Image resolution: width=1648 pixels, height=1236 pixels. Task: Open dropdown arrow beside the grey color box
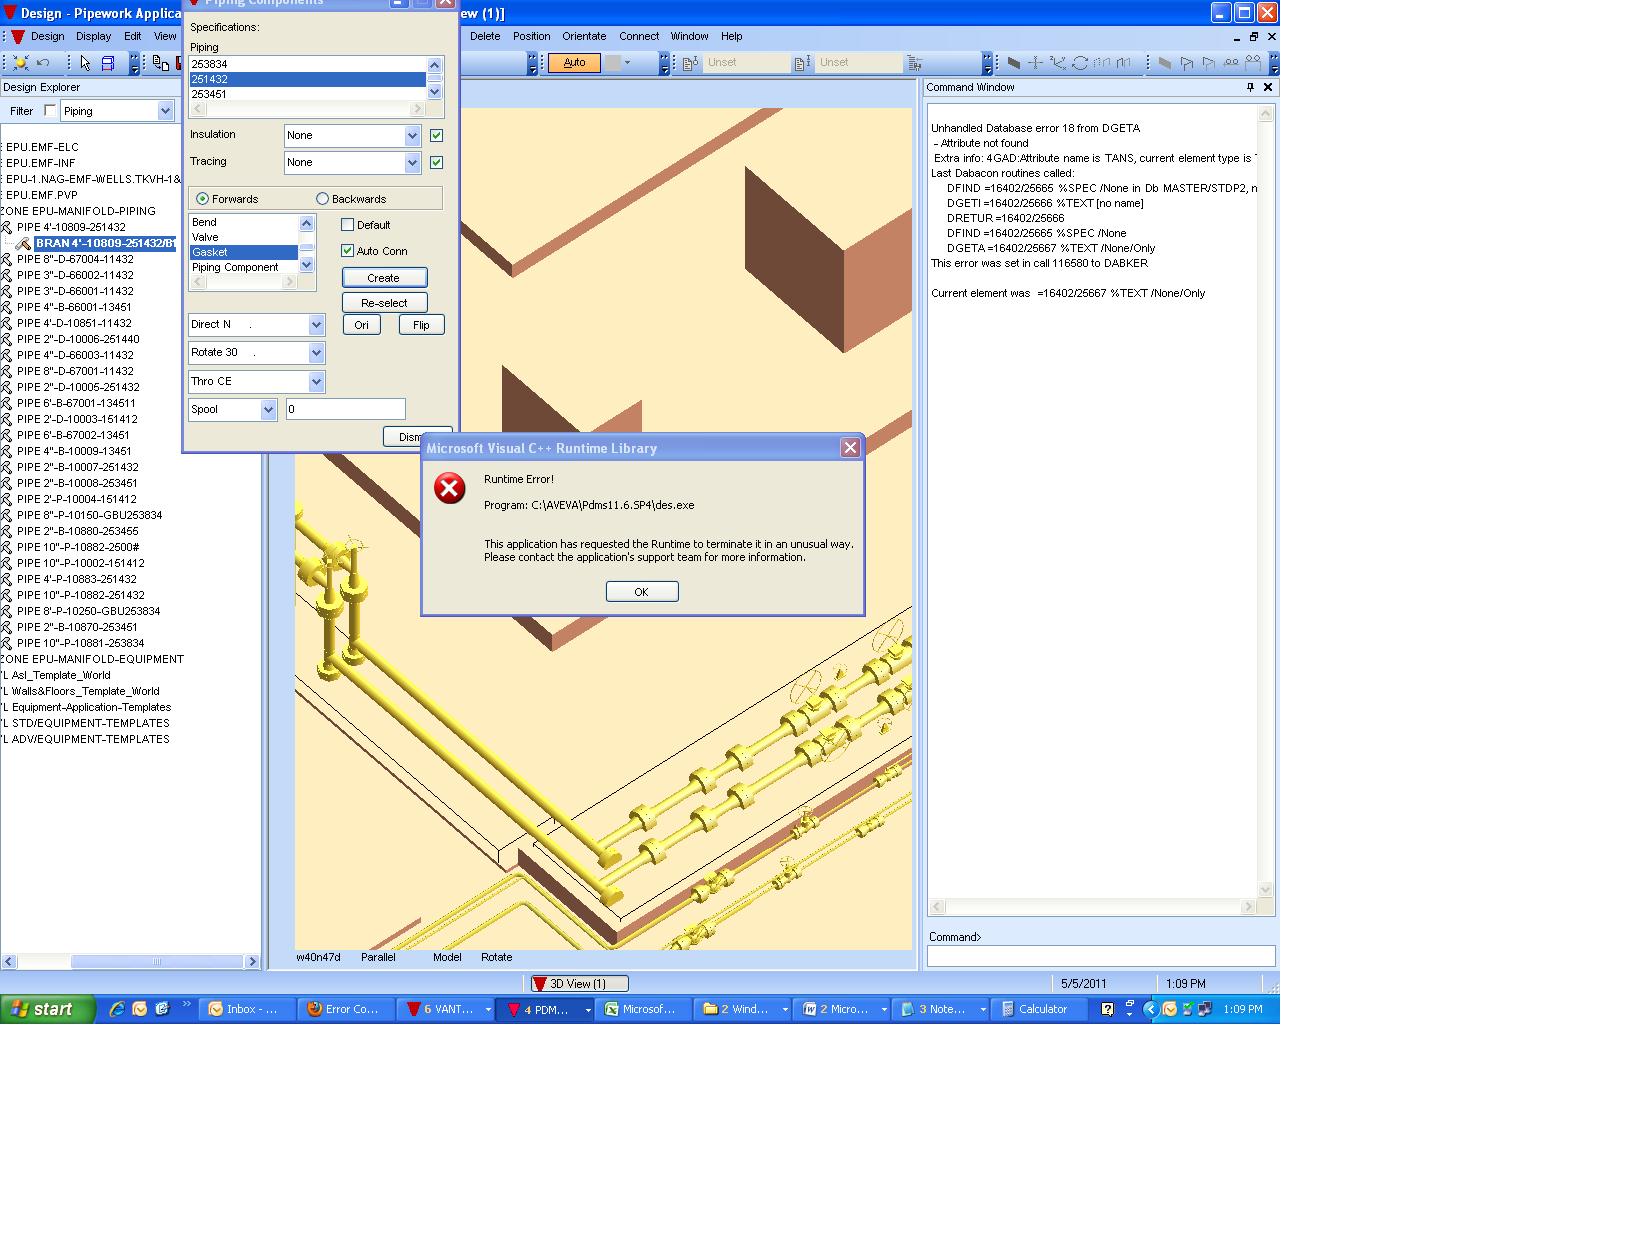(x=627, y=62)
